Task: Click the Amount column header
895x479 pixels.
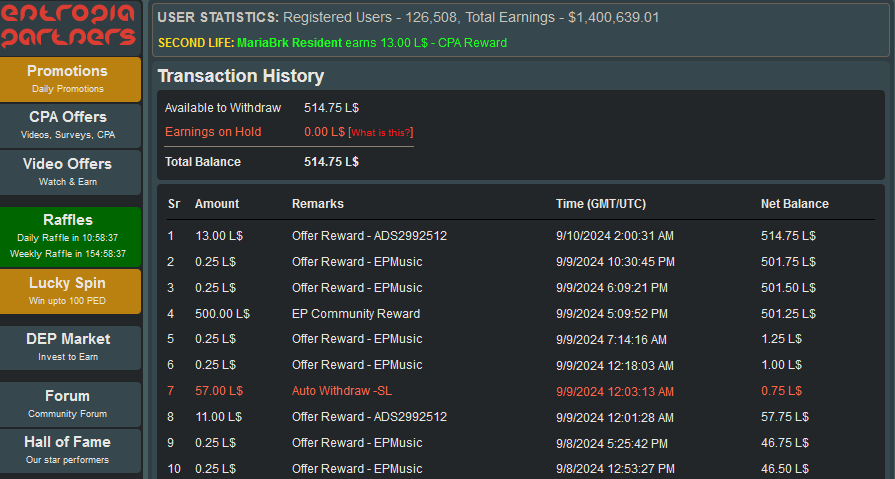Action: coord(217,204)
